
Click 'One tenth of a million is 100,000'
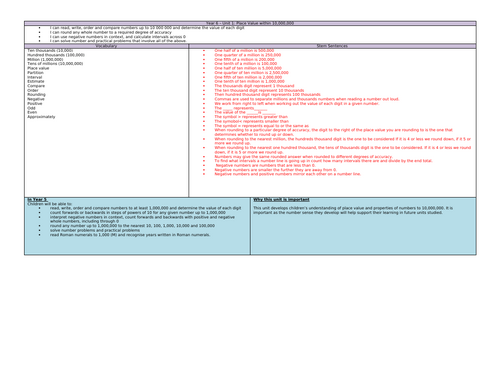(x=246, y=64)
